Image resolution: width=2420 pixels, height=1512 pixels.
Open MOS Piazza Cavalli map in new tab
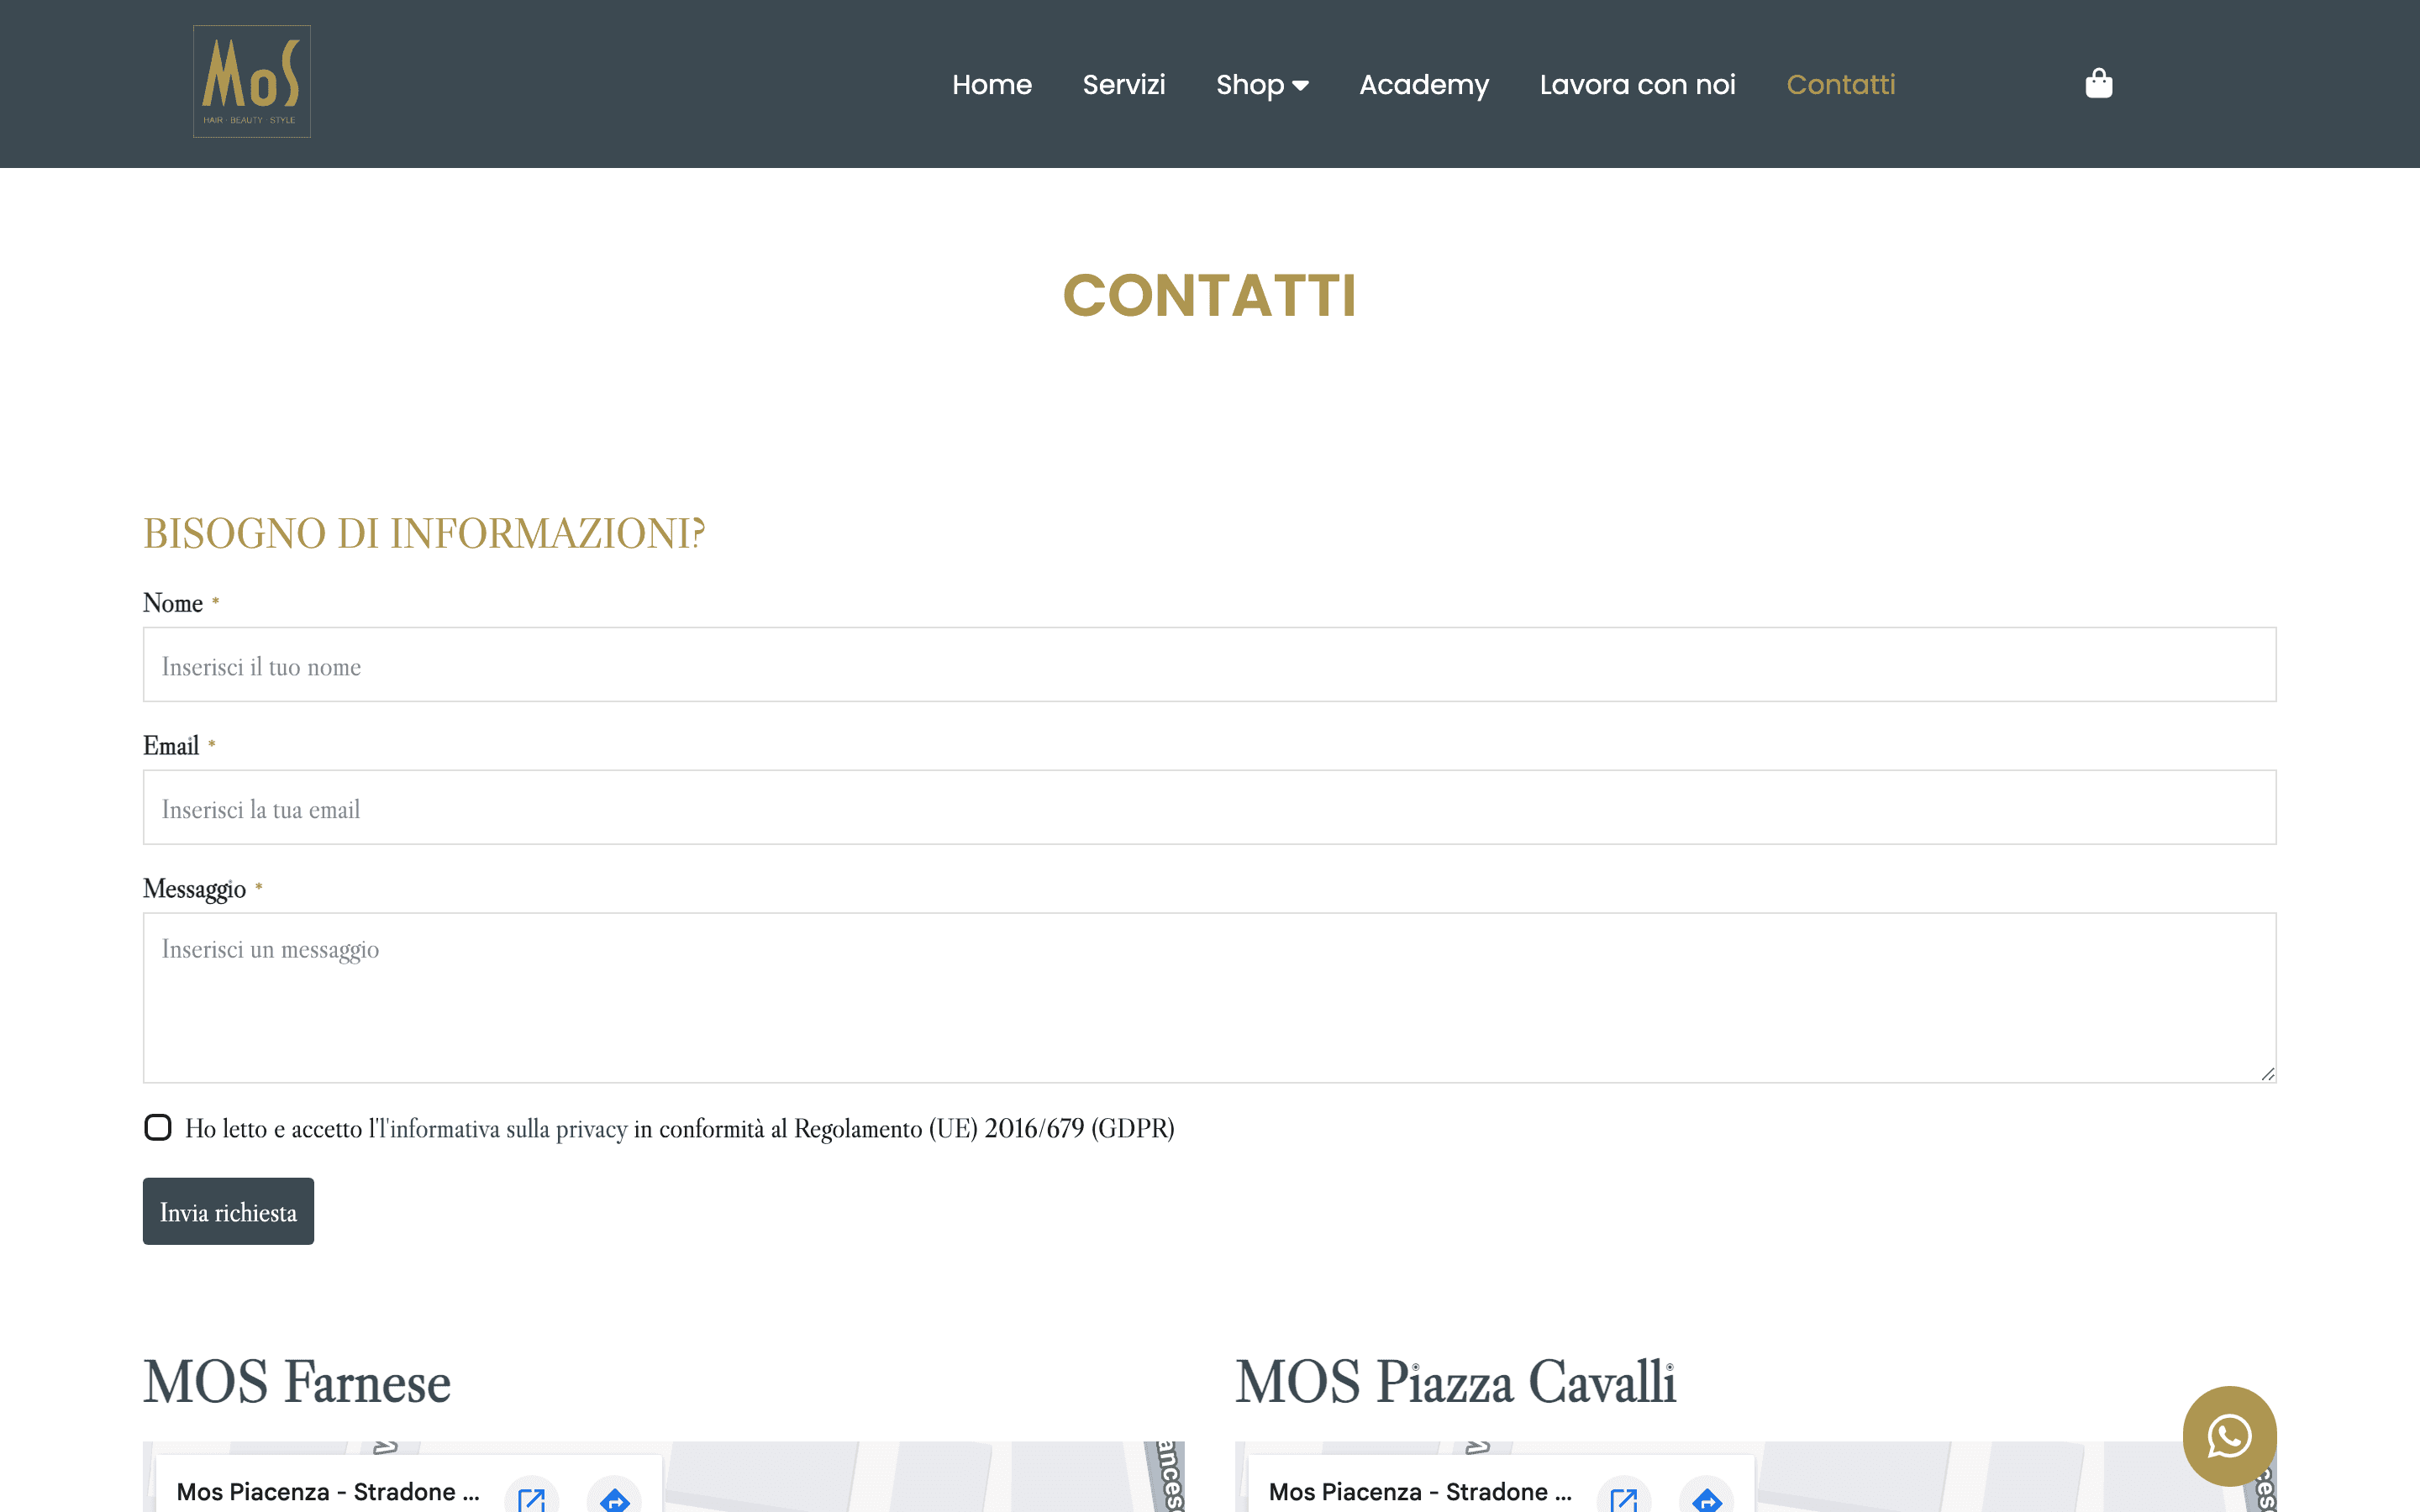[x=1625, y=1499]
